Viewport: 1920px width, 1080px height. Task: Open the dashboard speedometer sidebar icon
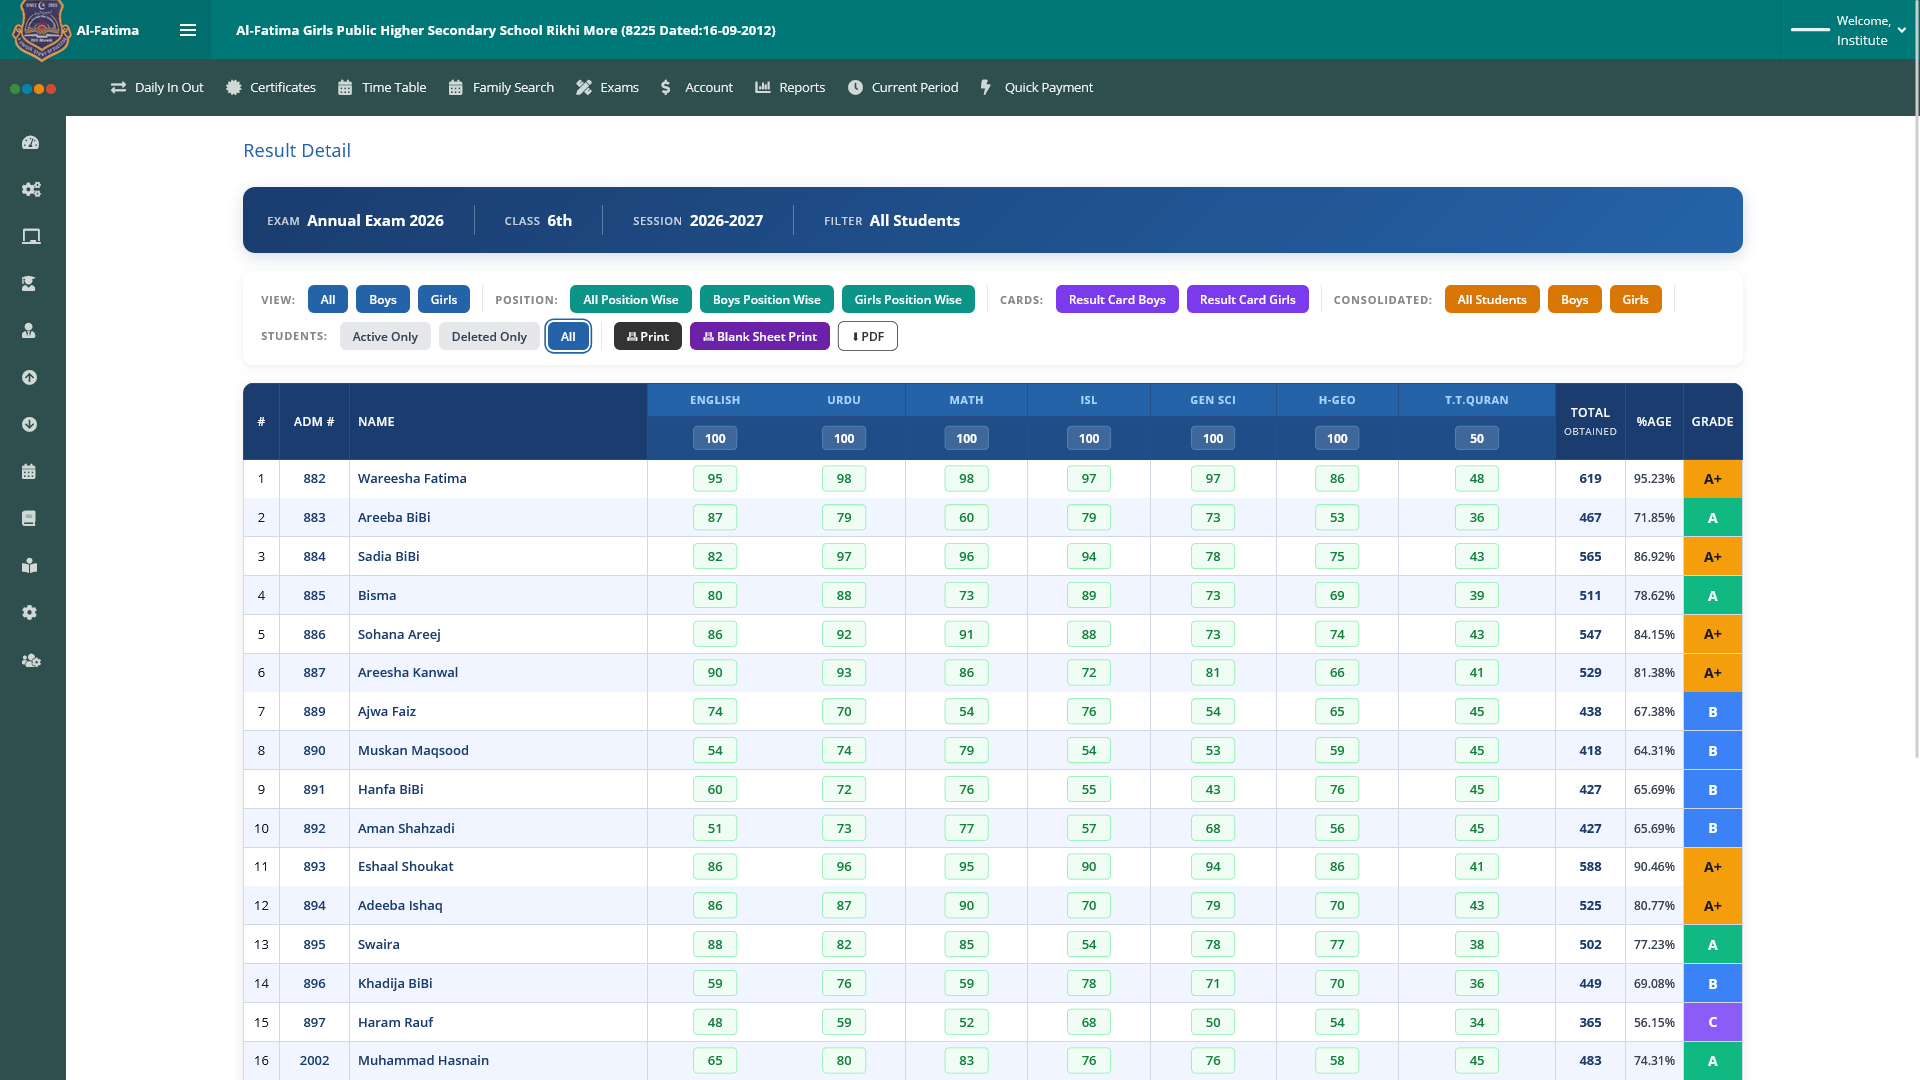[30, 143]
